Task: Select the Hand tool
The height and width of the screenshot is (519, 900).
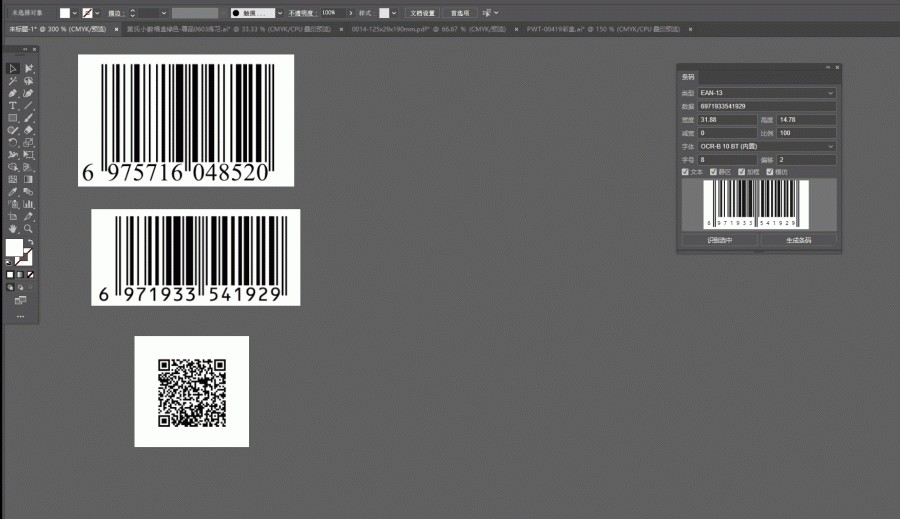Action: pos(13,228)
